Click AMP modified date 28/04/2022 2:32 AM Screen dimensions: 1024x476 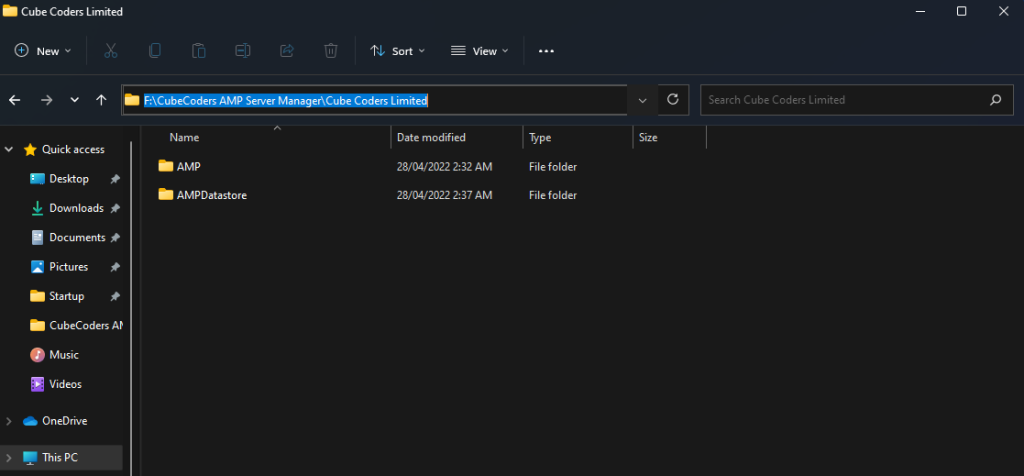[x=444, y=167]
